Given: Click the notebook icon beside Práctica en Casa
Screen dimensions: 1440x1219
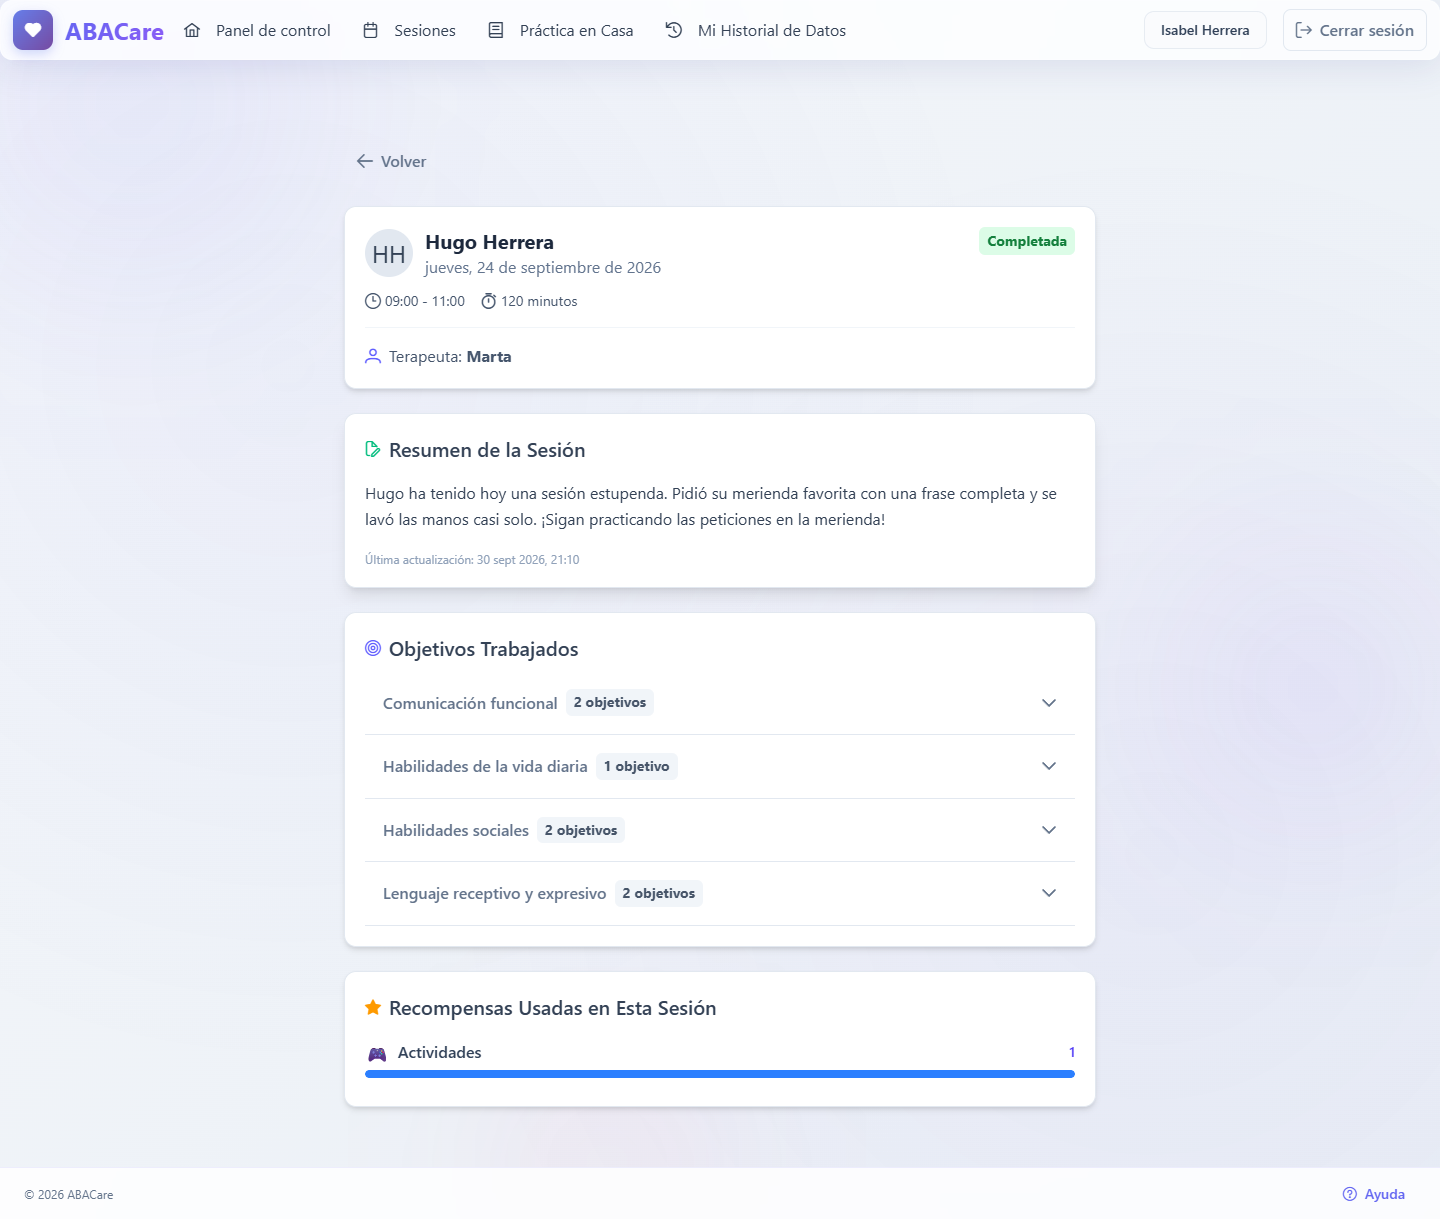Looking at the screenshot, I should pyautogui.click(x=496, y=30).
